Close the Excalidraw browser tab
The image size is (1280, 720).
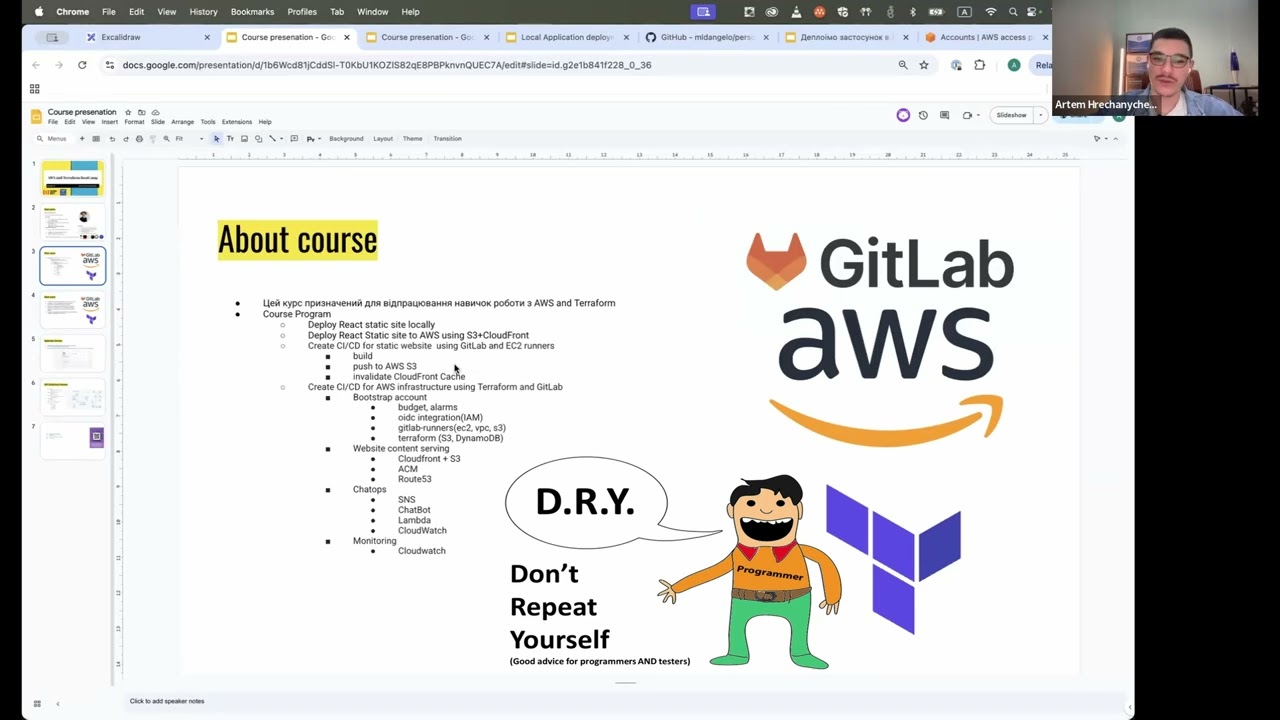[207, 37]
